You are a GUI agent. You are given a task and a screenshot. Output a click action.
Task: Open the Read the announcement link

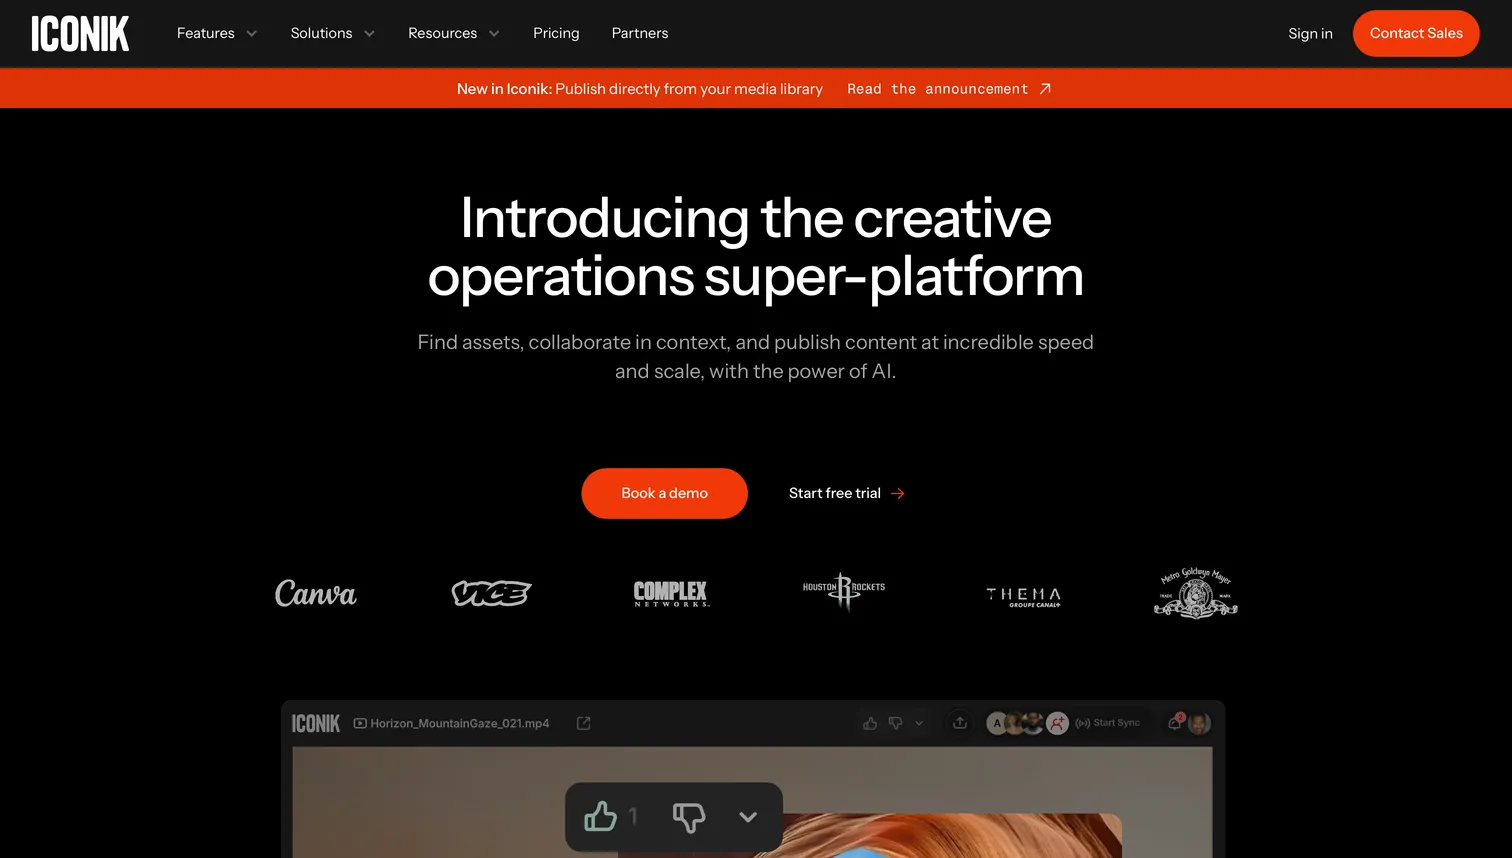coord(937,89)
